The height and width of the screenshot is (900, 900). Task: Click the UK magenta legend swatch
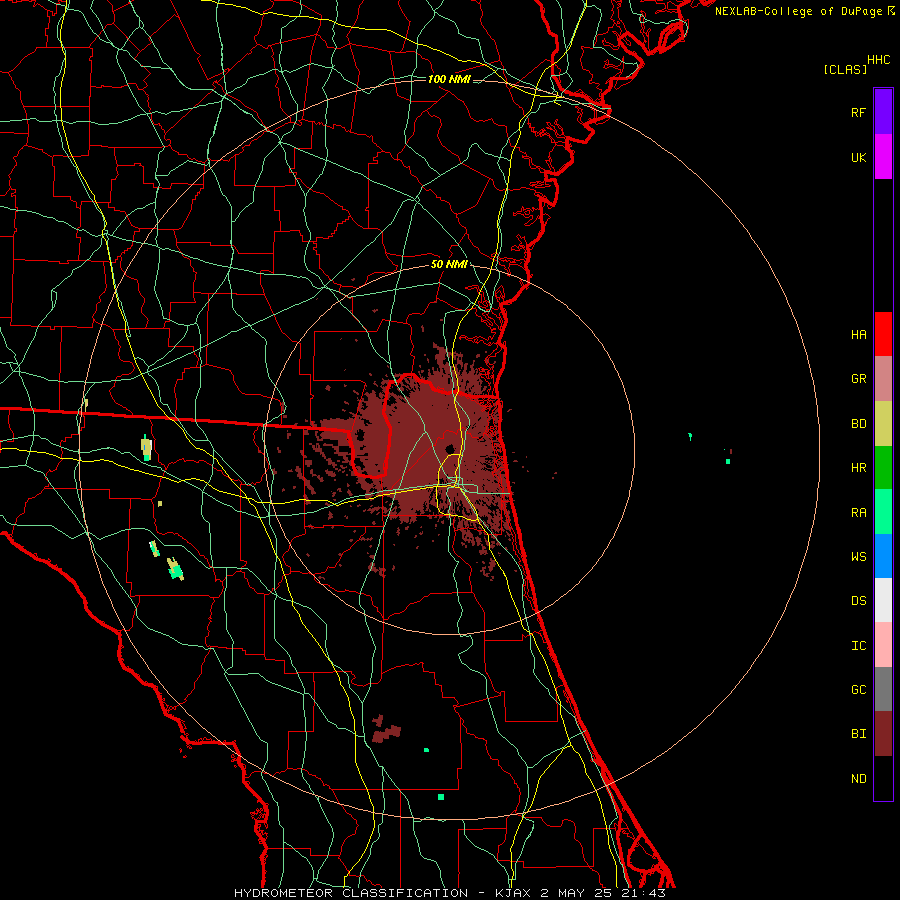click(883, 157)
